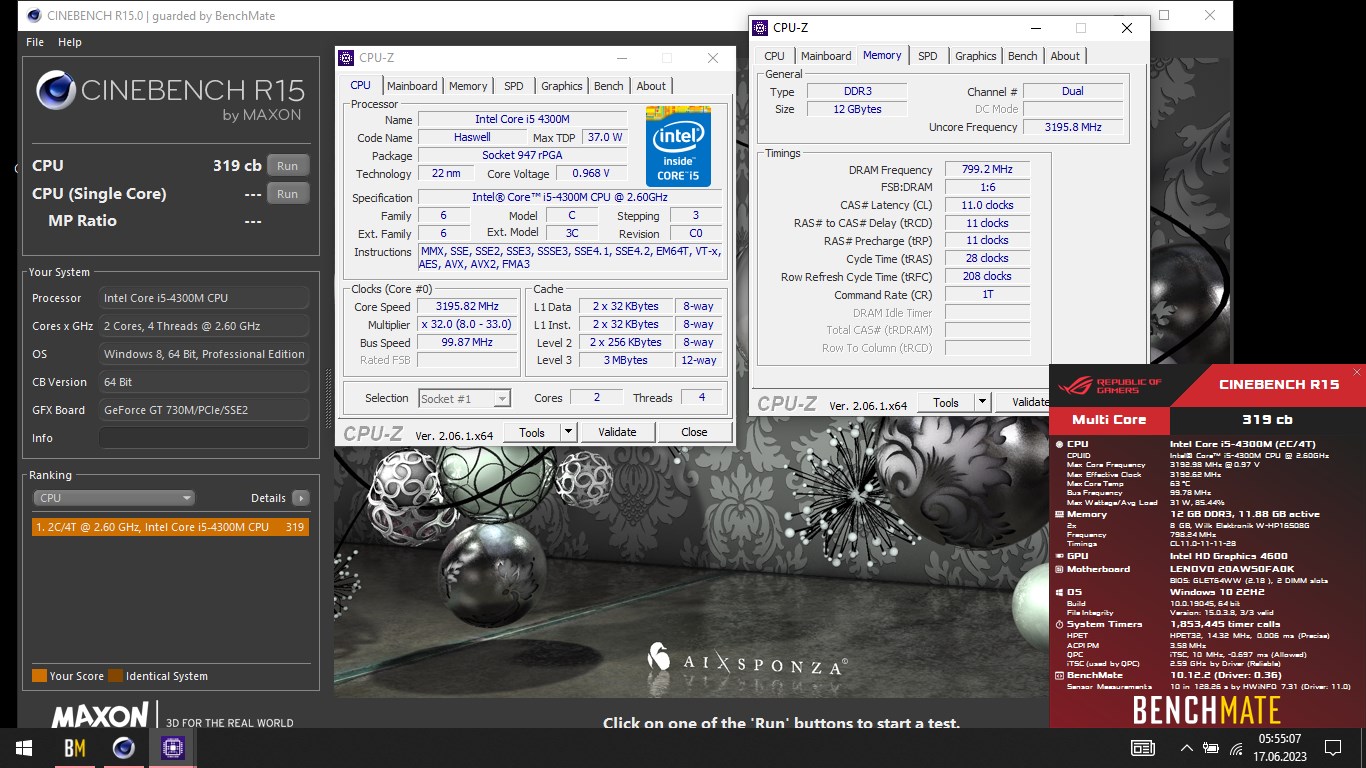Open Bench tab in left CPU-Z
The width and height of the screenshot is (1366, 768).
[609, 86]
